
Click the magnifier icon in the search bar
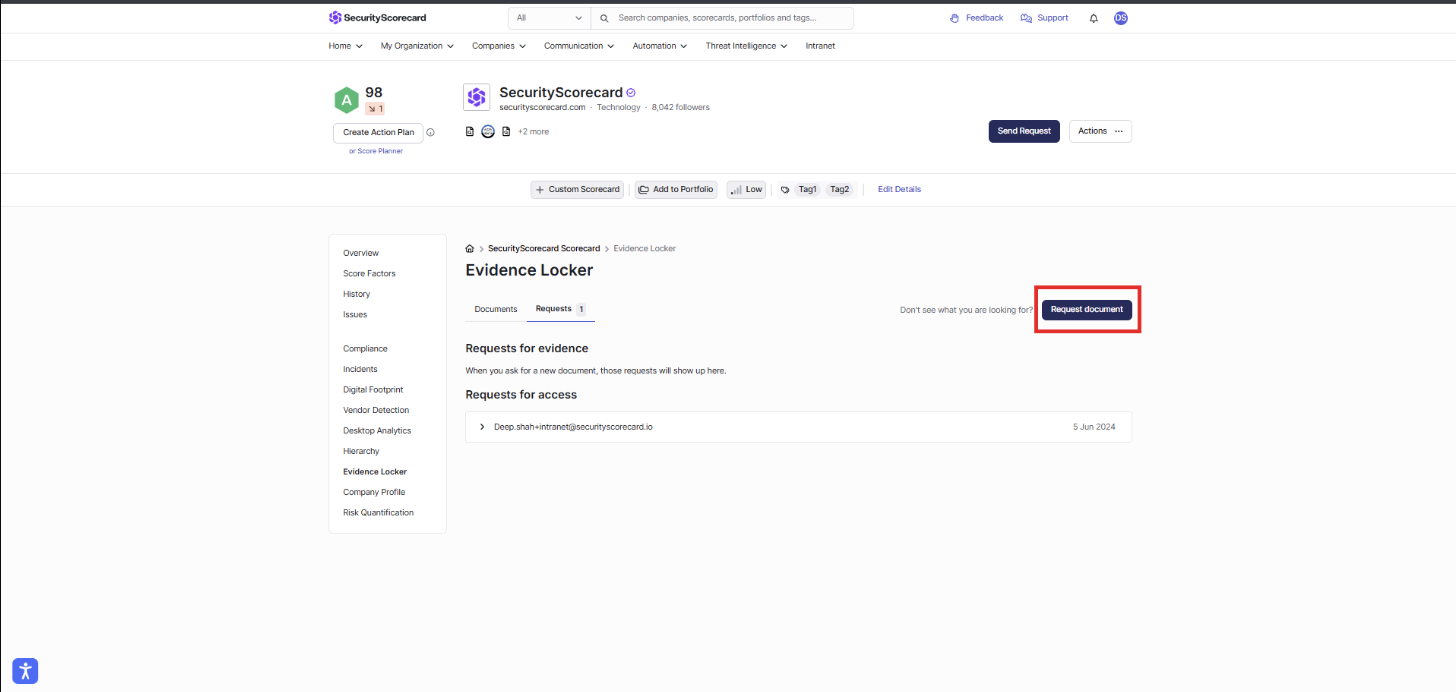pos(605,18)
